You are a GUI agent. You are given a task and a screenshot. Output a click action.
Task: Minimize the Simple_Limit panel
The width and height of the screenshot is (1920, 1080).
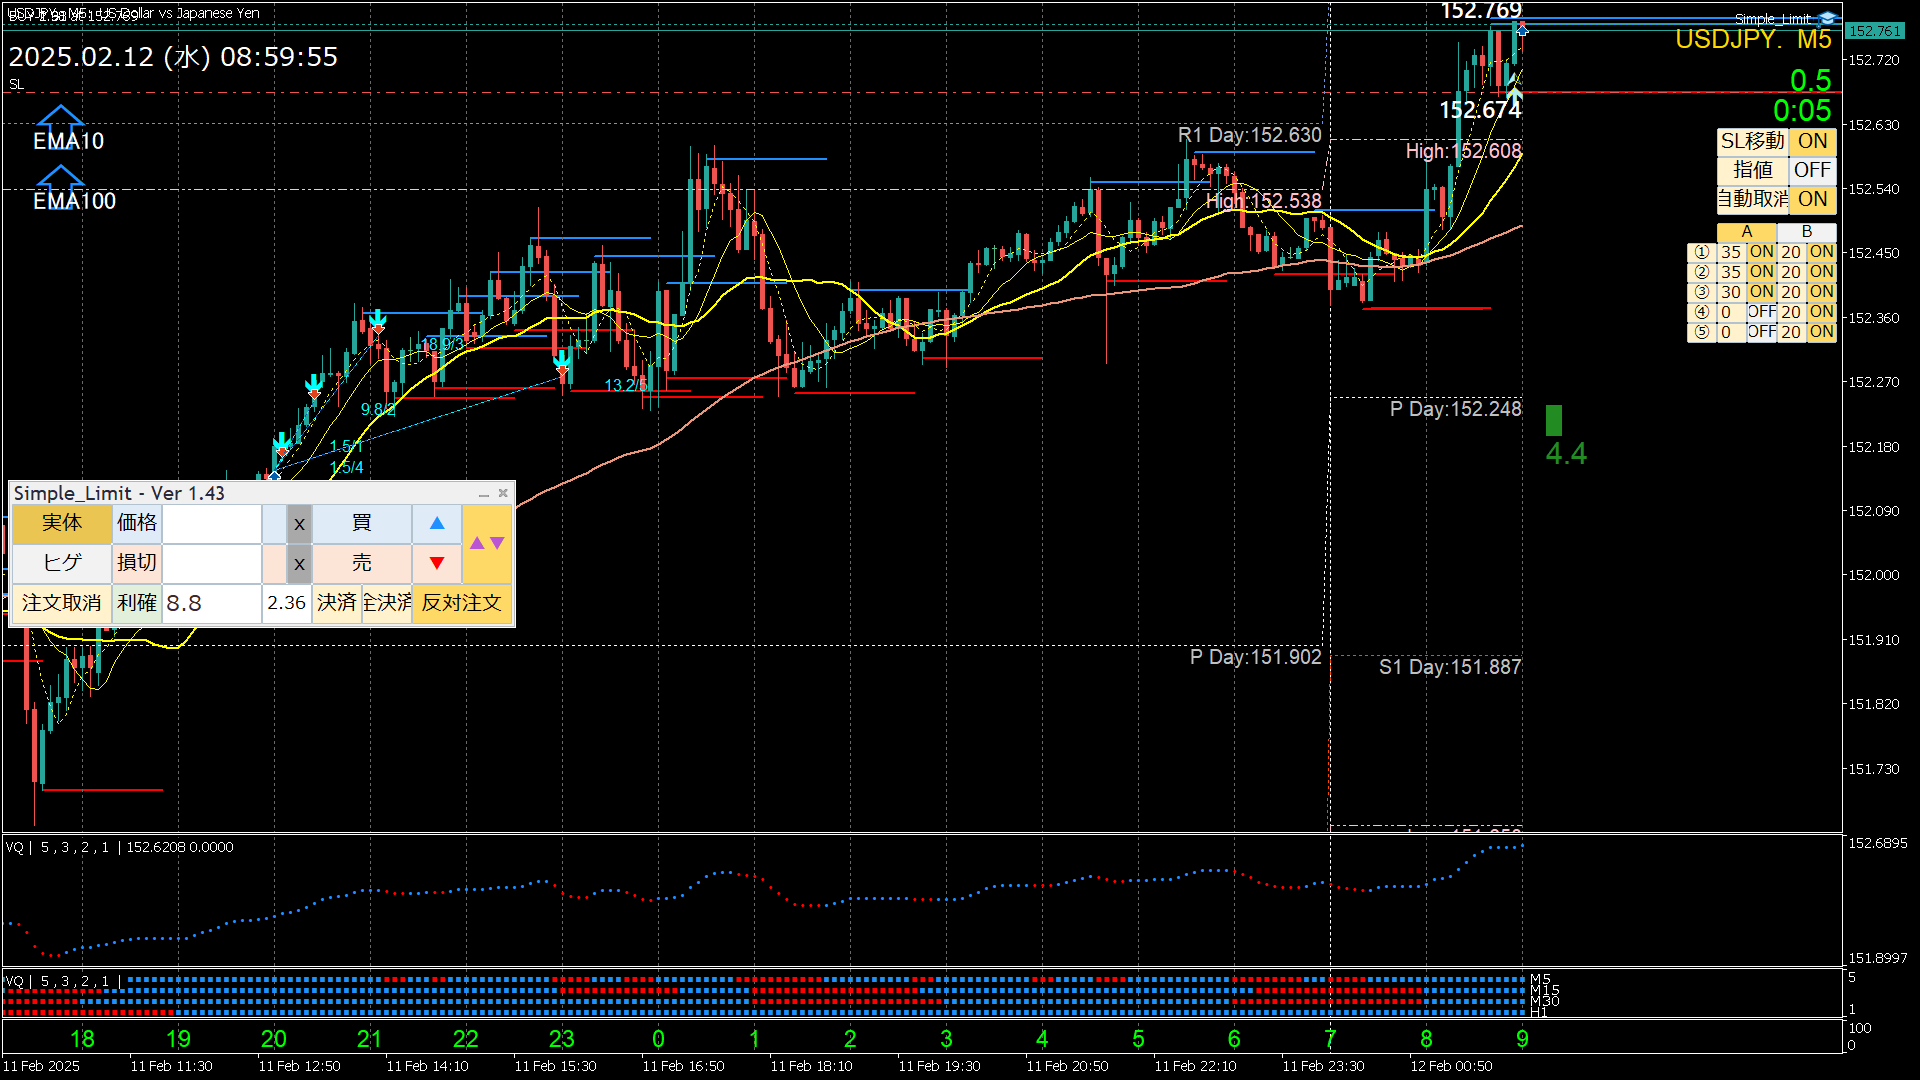coord(484,494)
